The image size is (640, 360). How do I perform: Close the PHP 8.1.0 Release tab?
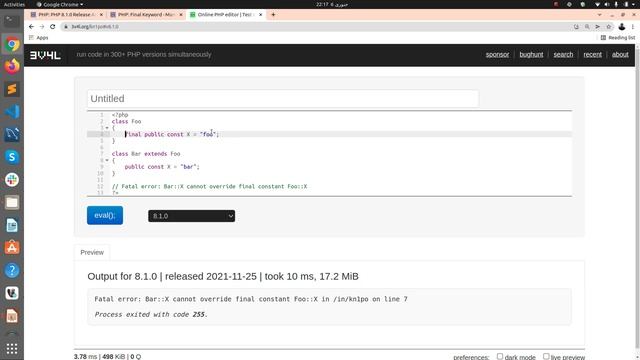click(x=101, y=15)
